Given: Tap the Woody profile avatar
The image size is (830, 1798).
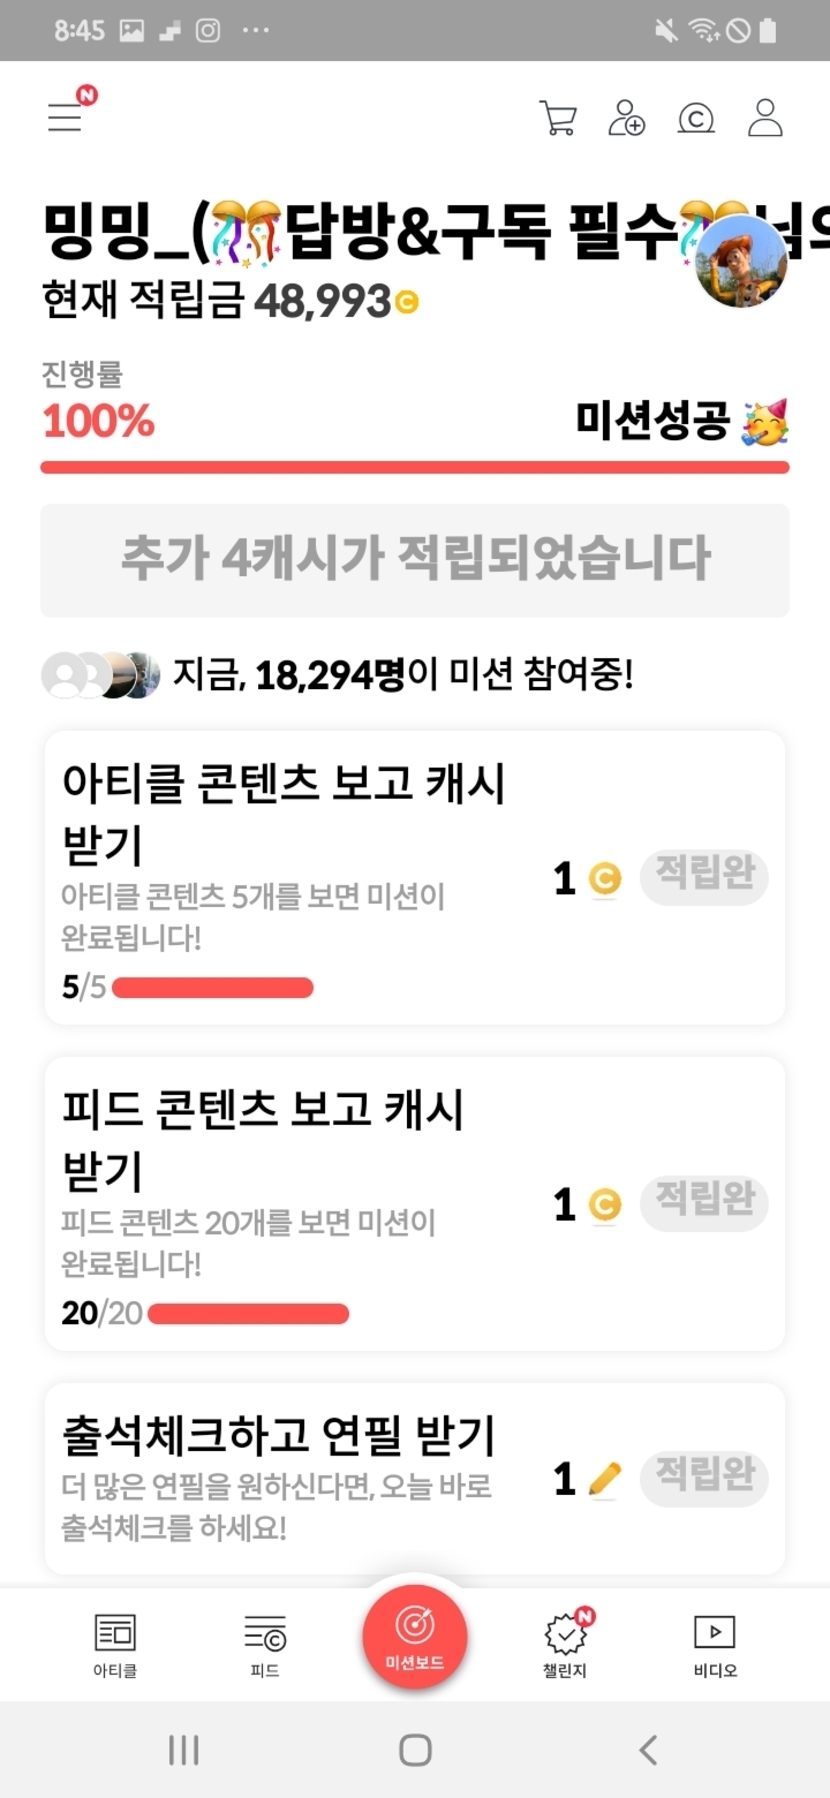Looking at the screenshot, I should click(x=741, y=260).
